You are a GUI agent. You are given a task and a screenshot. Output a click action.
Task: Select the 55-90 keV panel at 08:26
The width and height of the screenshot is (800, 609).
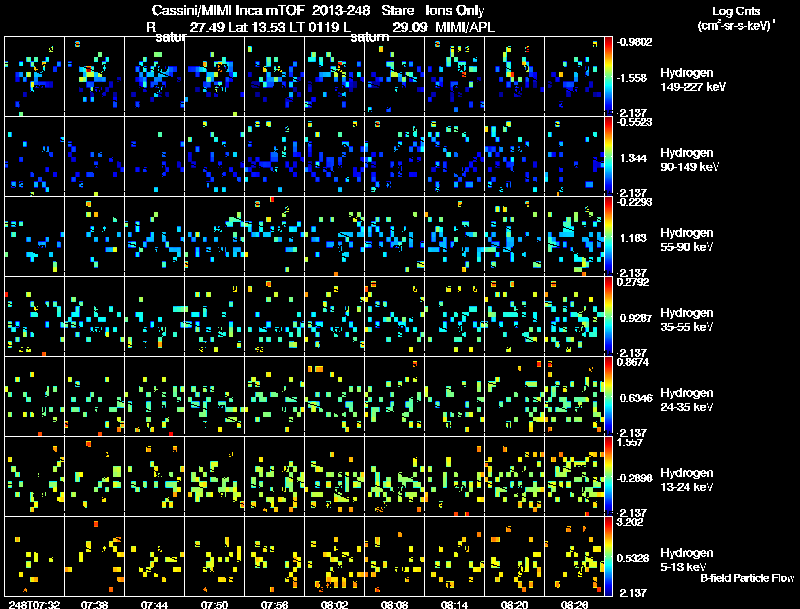[x=574, y=236]
